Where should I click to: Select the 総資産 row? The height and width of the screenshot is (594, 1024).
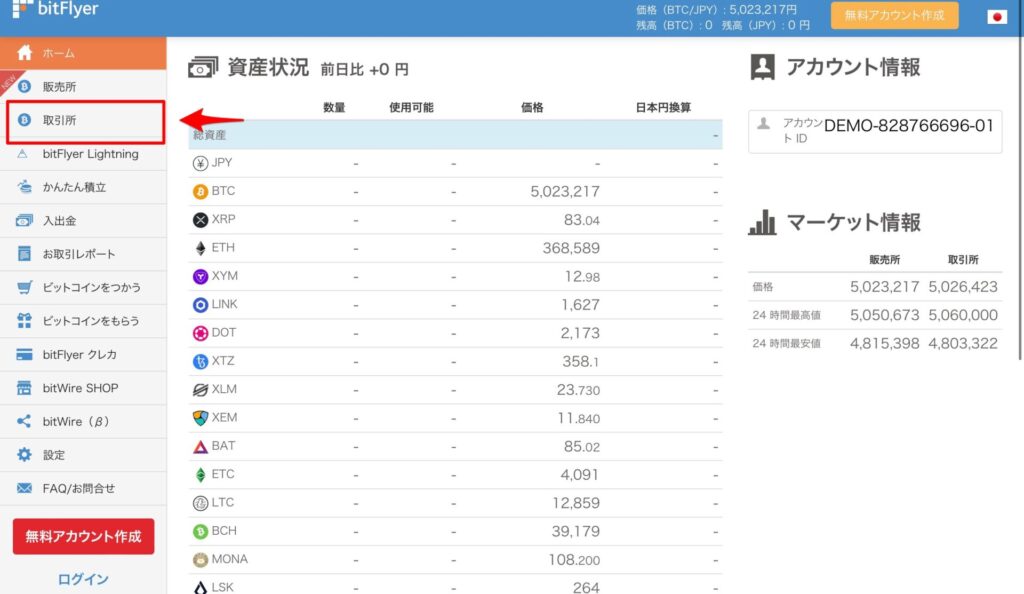point(455,134)
